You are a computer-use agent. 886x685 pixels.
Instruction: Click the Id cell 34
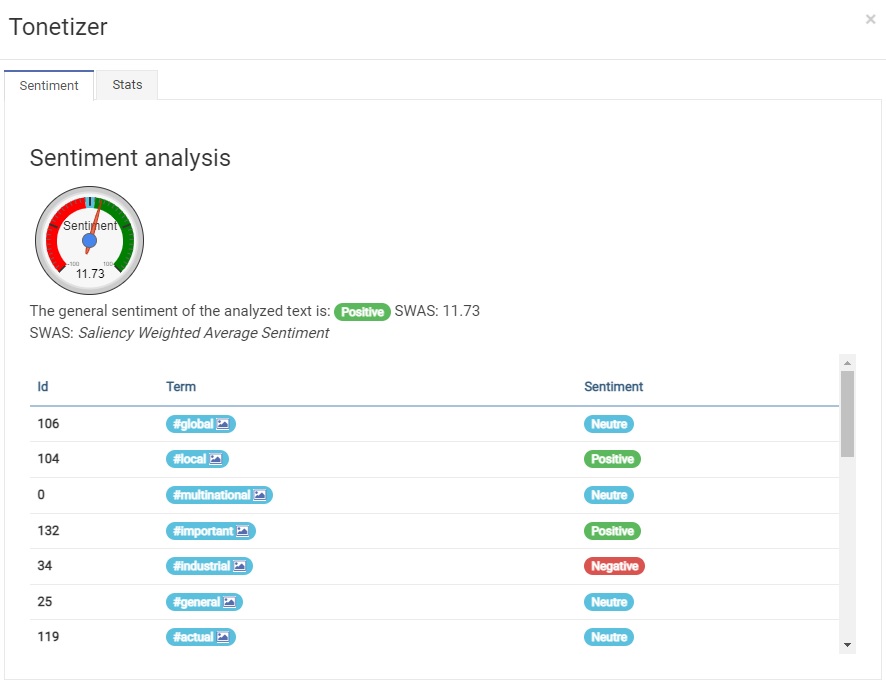tap(45, 565)
